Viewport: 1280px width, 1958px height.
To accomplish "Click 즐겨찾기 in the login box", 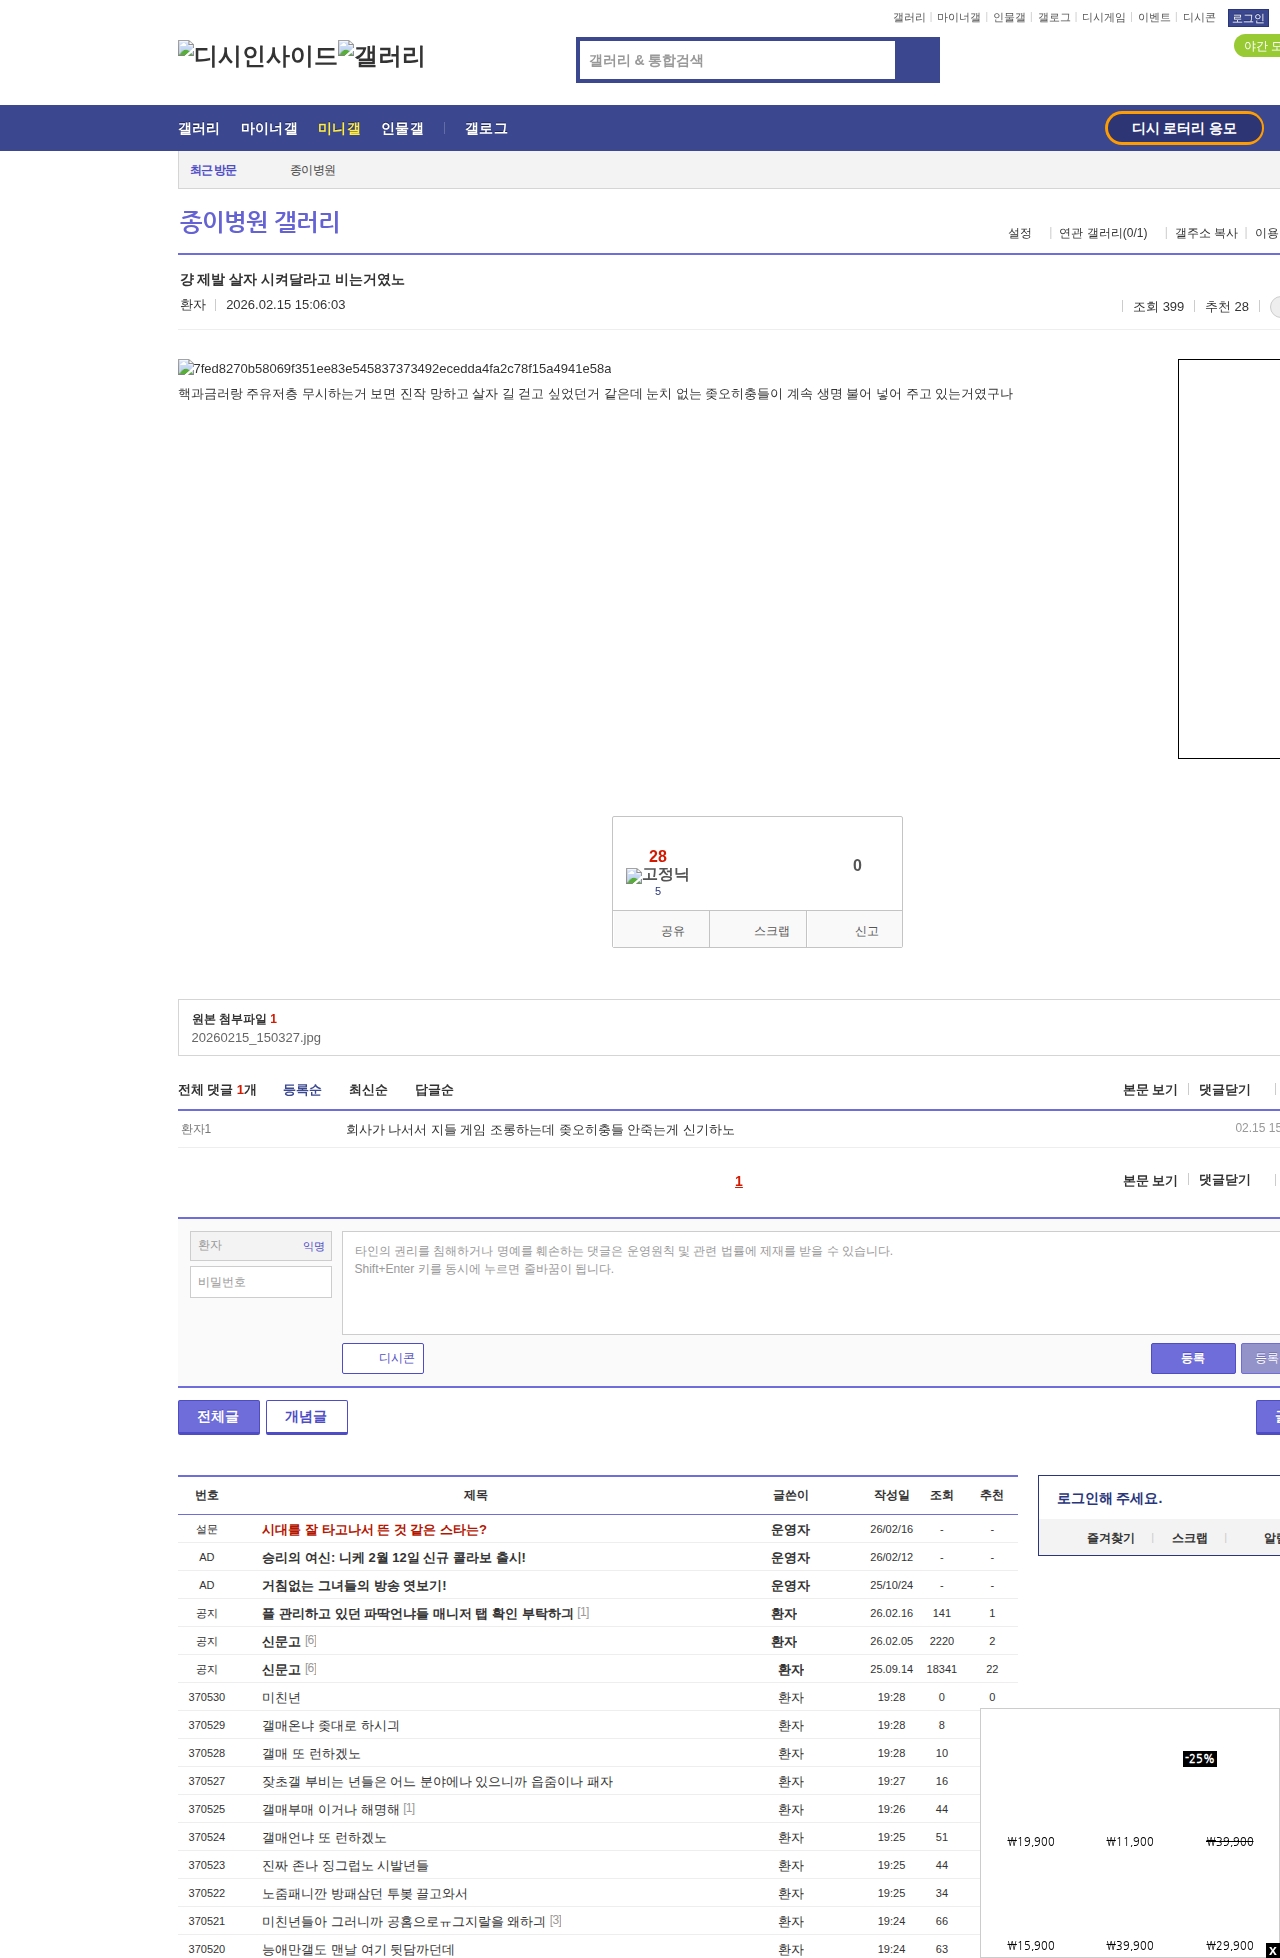I will [x=1110, y=1538].
